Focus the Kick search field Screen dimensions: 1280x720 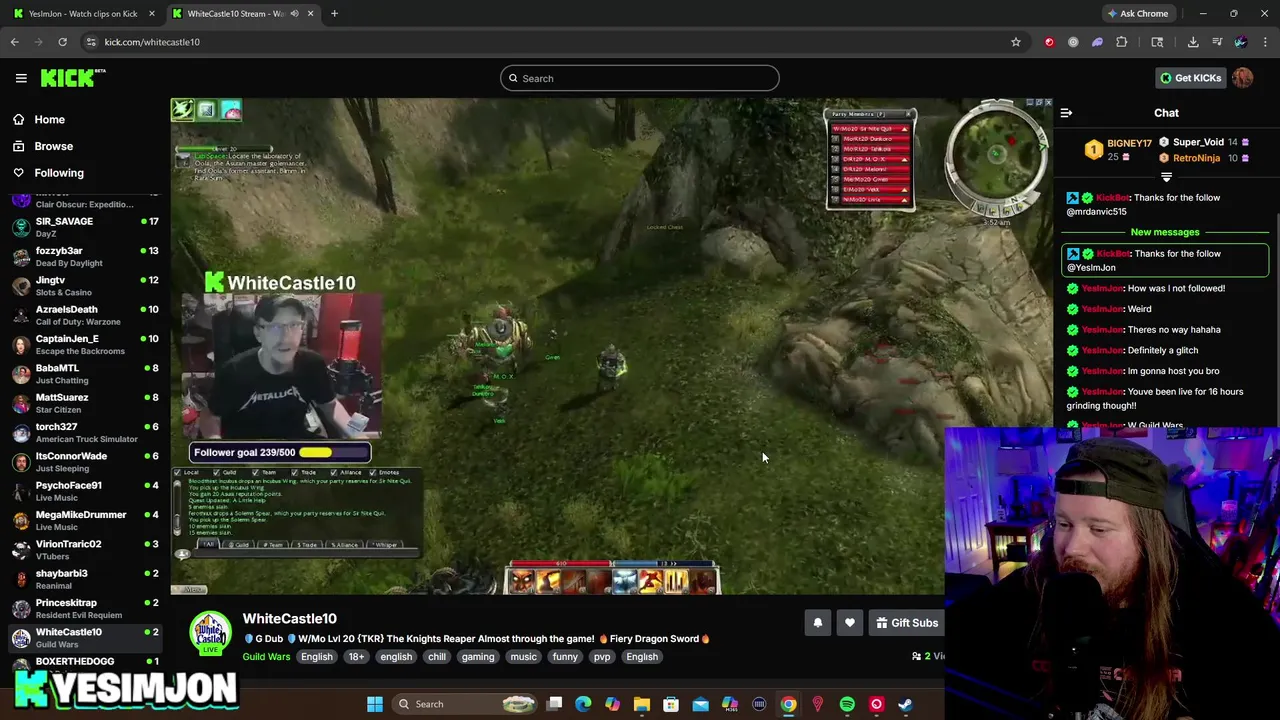(x=640, y=78)
